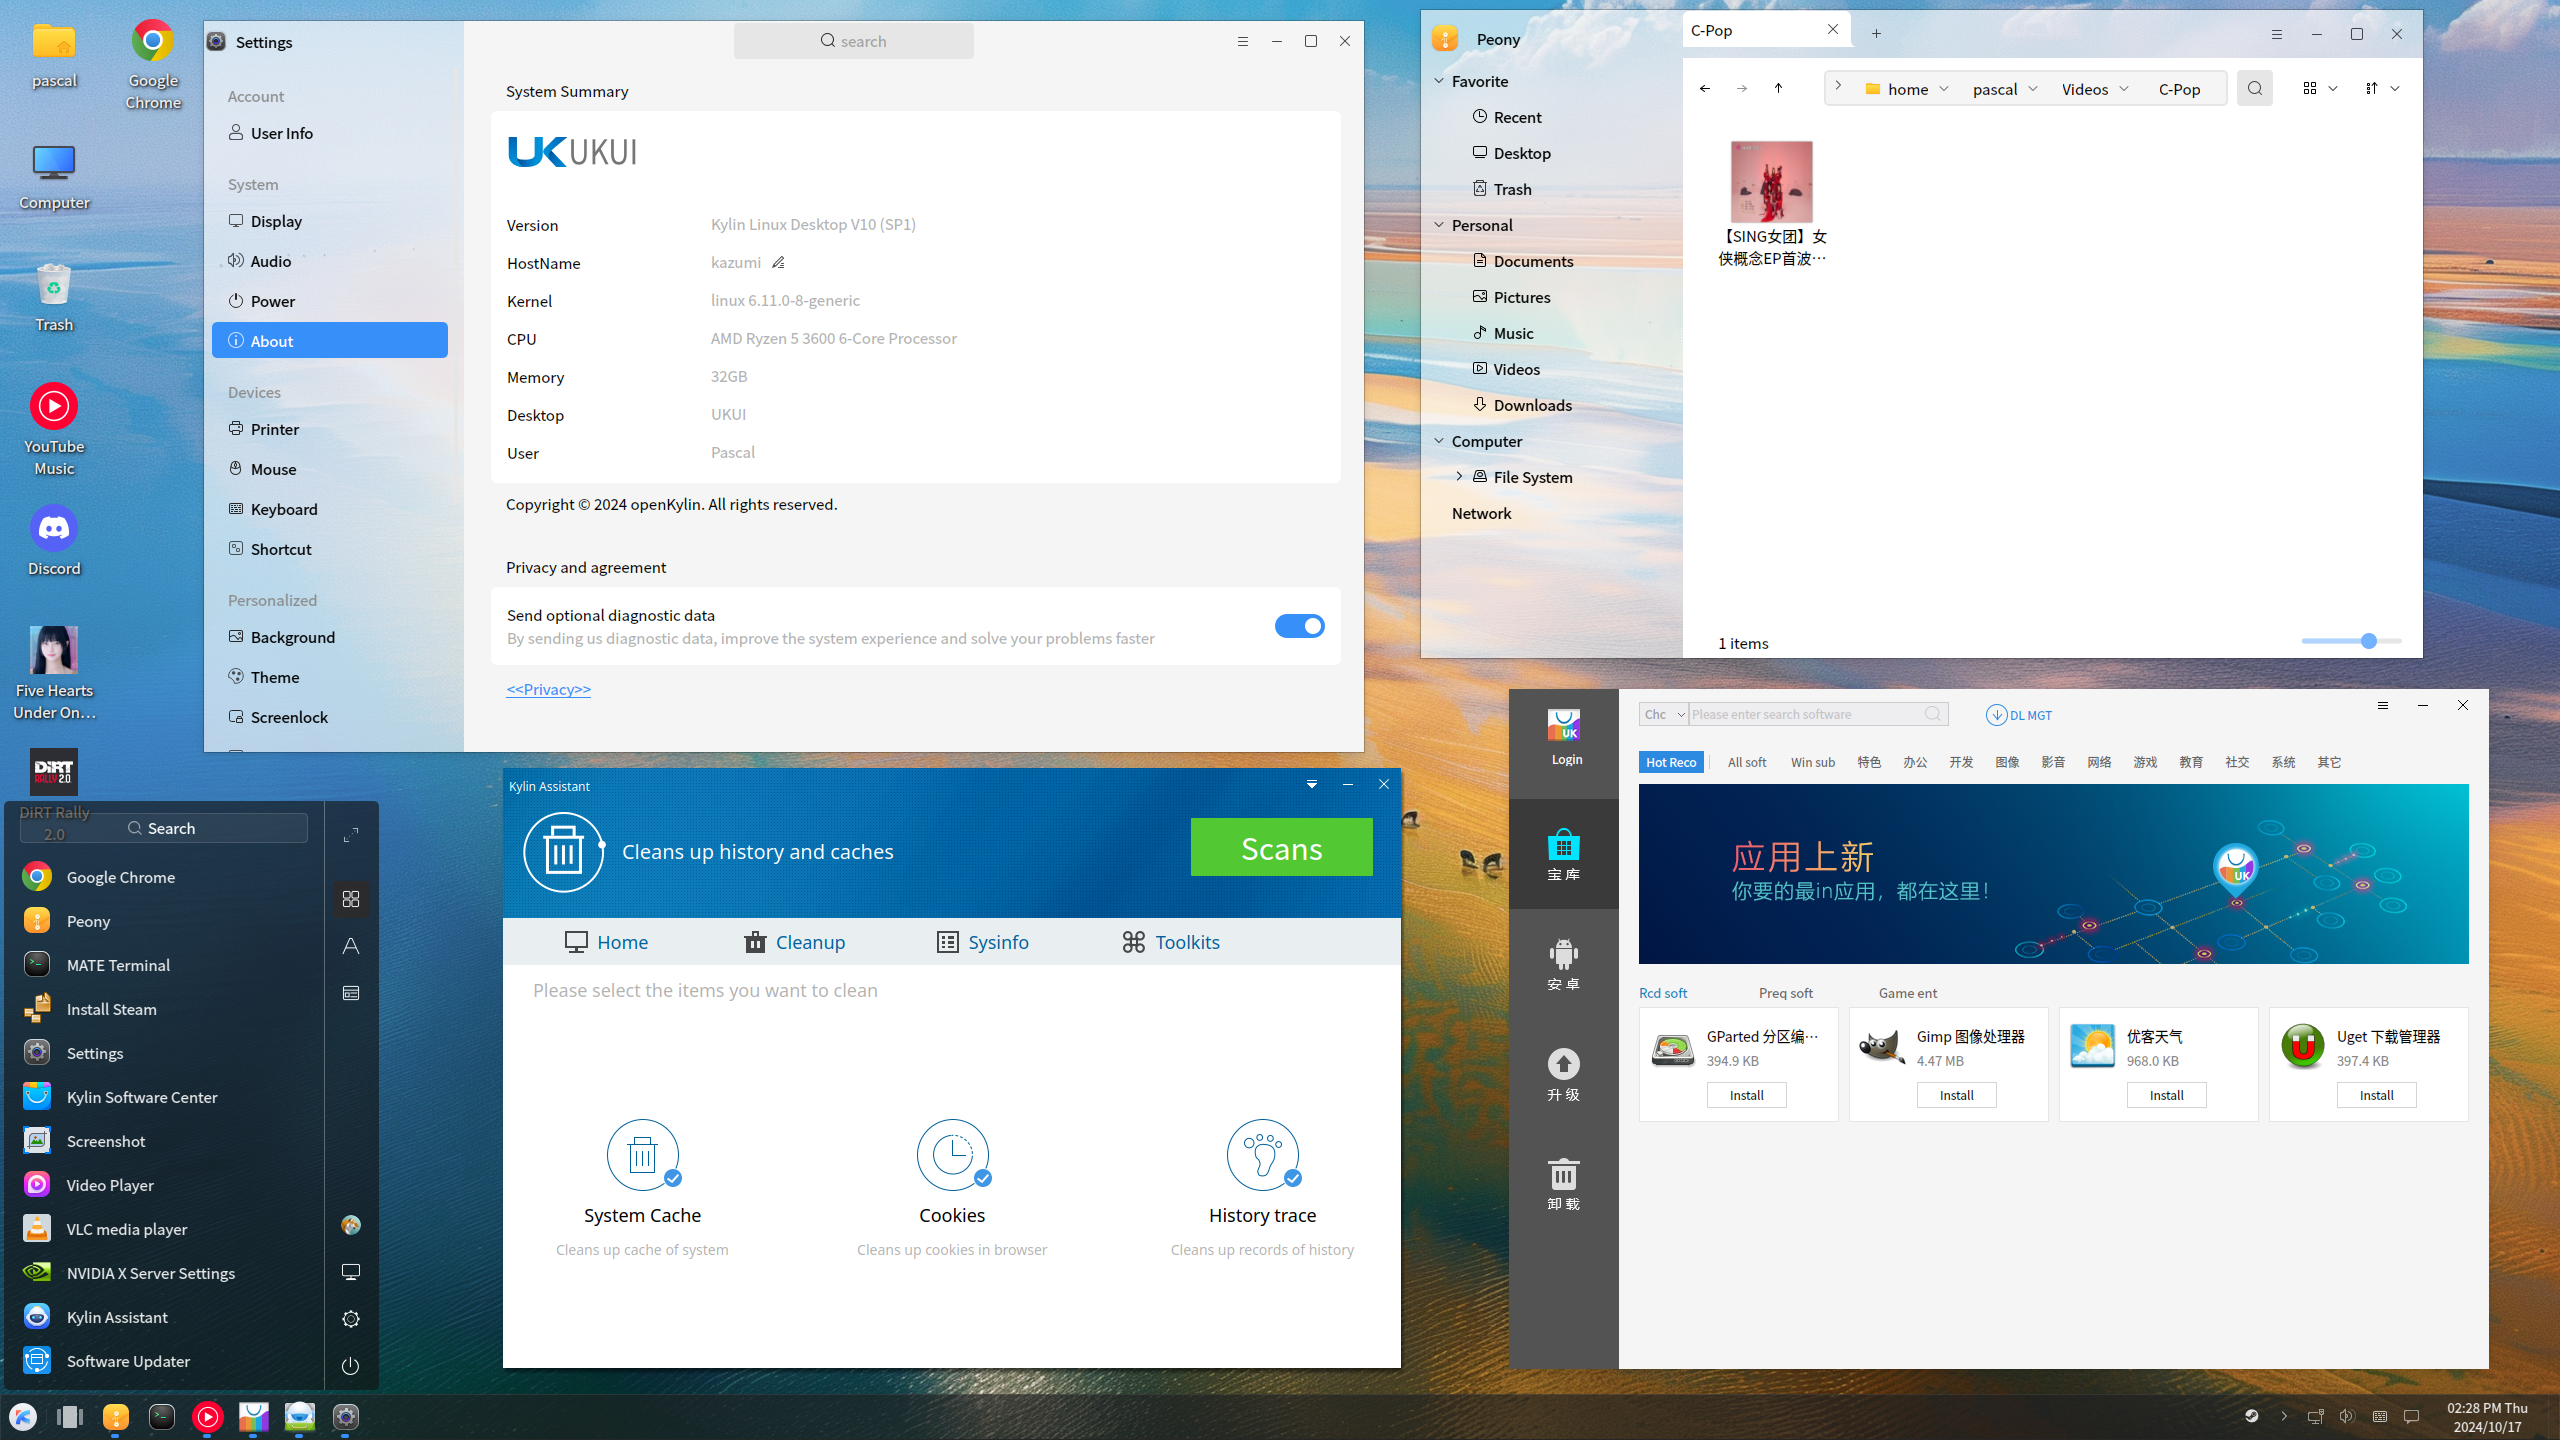Open the Android section in Software Center
This screenshot has height=1440, width=2560.
point(1563,964)
